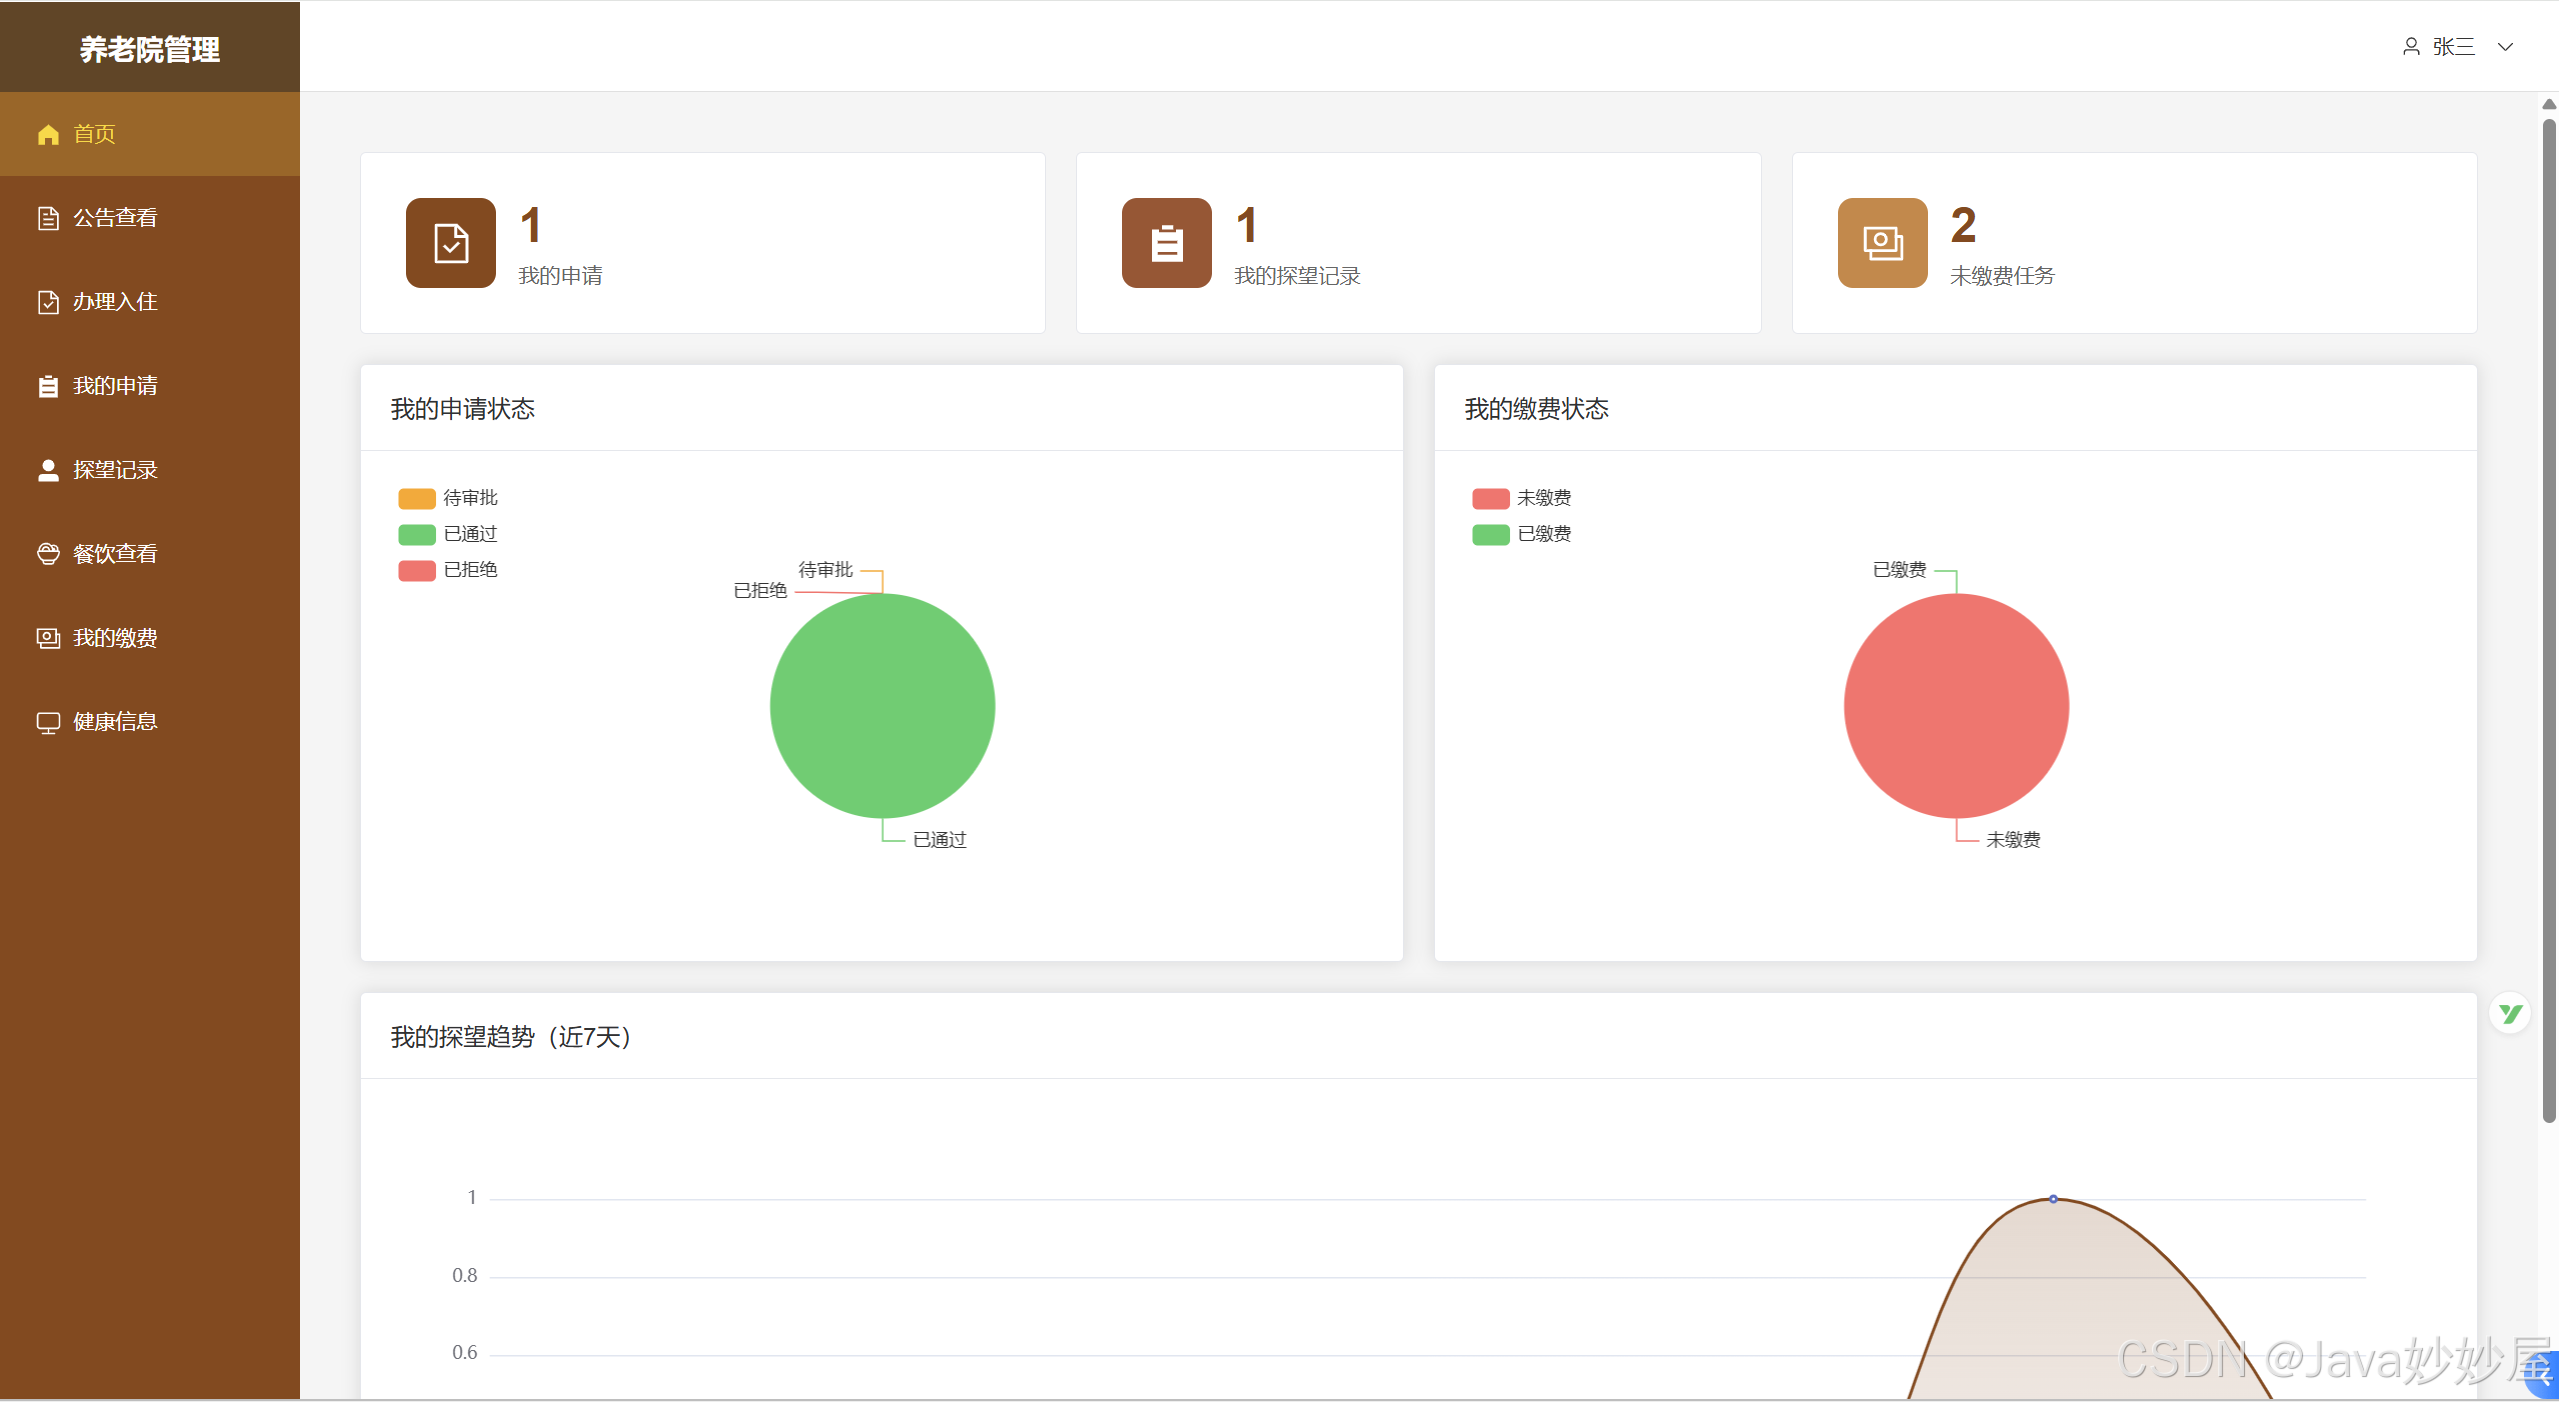Open 健康信息 menu item
This screenshot has height=1402, width=2559.
115,722
